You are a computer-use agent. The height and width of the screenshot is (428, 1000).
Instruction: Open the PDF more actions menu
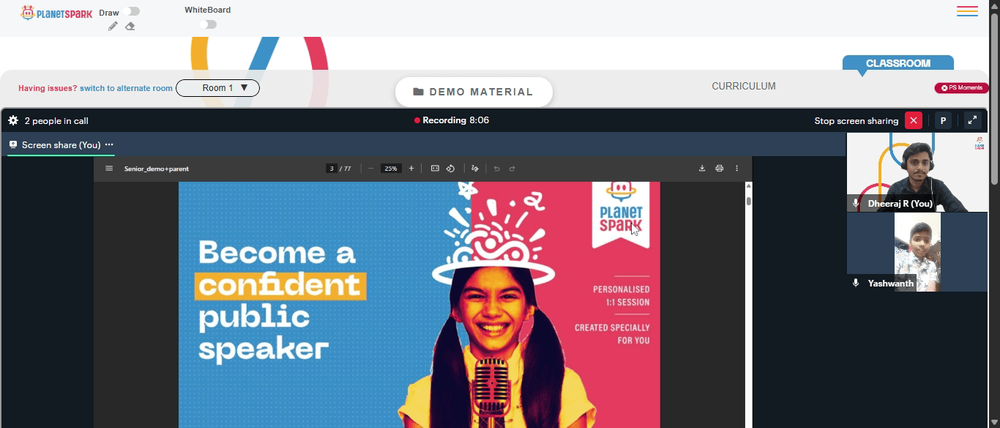(x=737, y=168)
